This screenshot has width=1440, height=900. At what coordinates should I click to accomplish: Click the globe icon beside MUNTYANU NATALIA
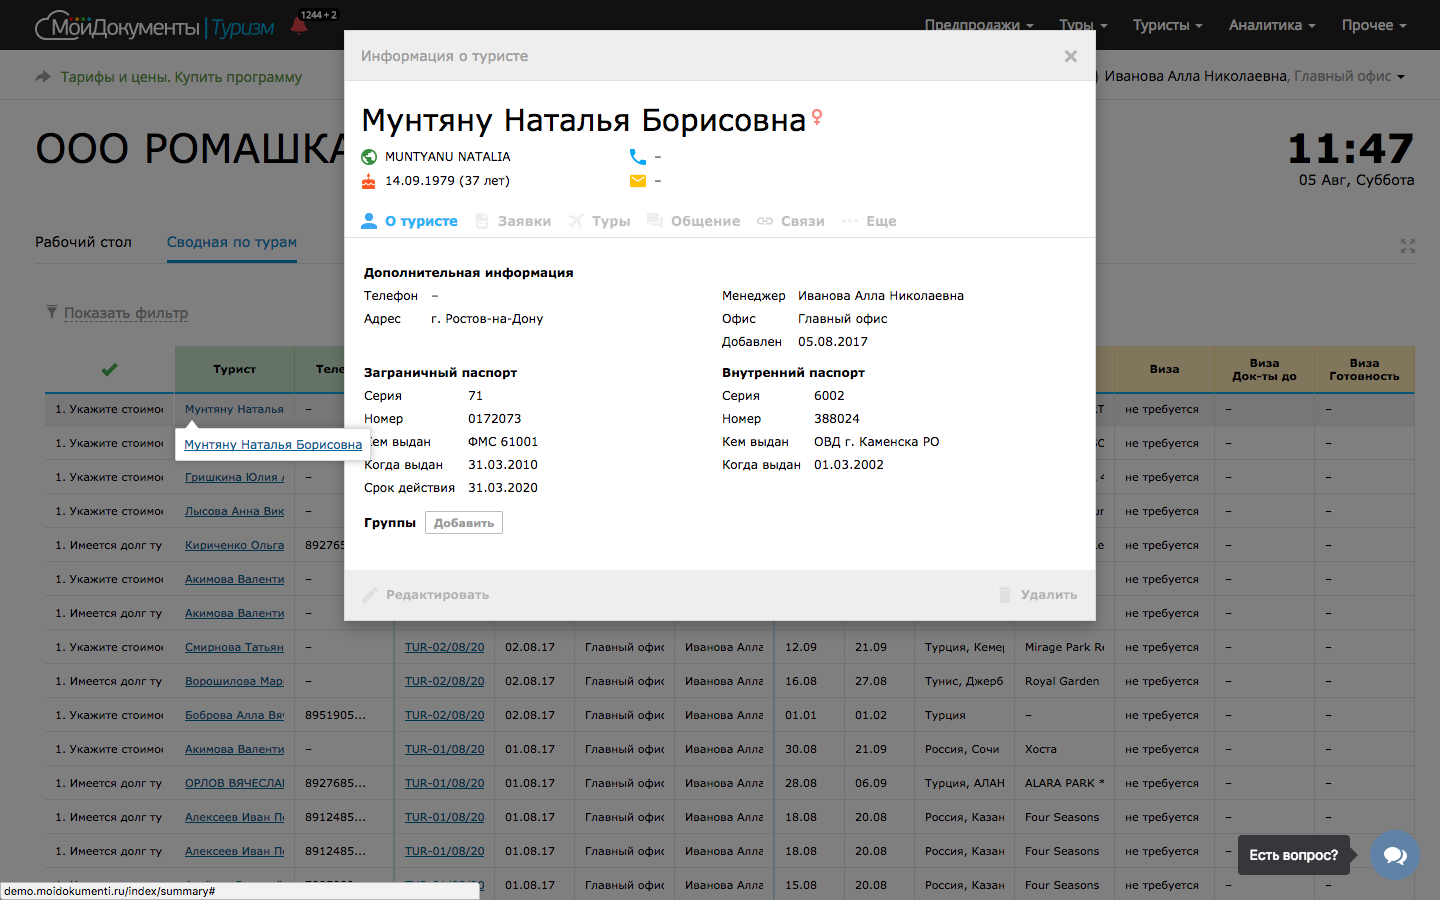click(369, 157)
